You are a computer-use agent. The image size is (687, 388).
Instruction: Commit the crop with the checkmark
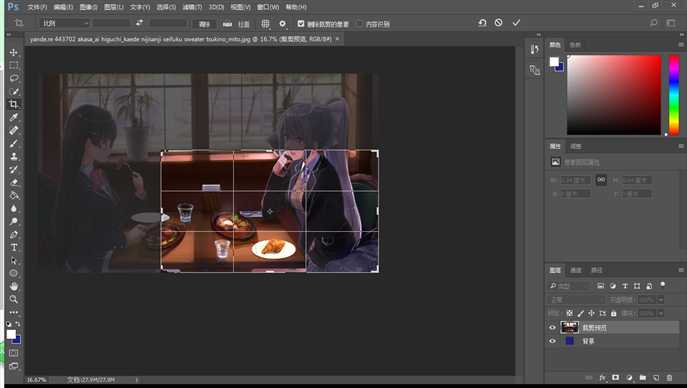pos(516,23)
